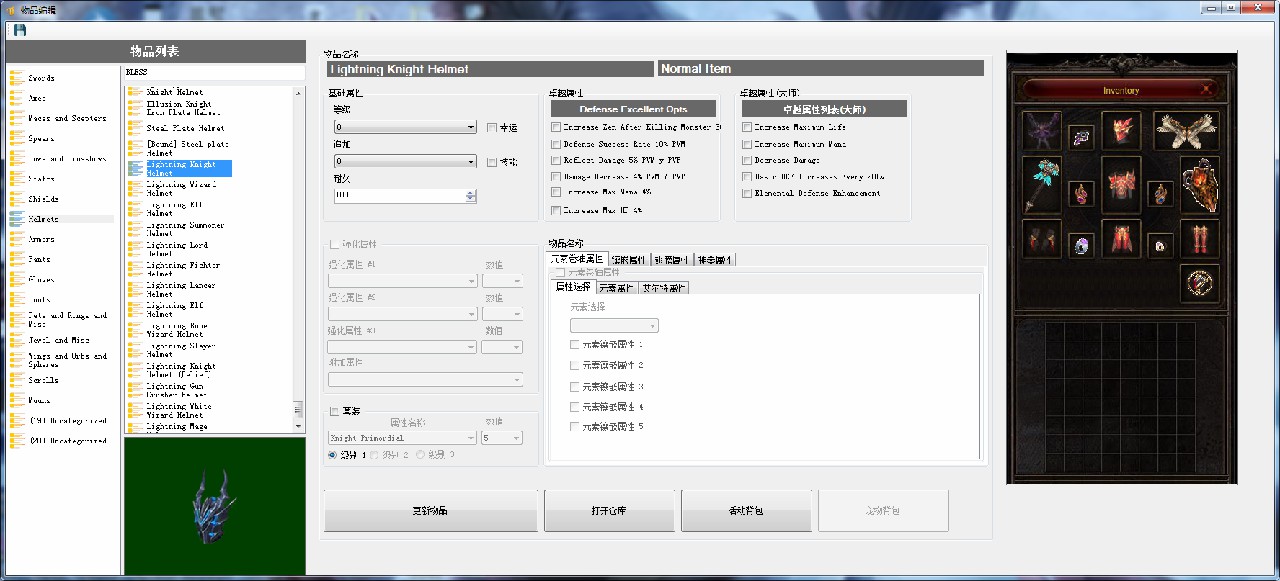Open the Pants category folder
Screen dimensions: 1280x581
coord(30,259)
